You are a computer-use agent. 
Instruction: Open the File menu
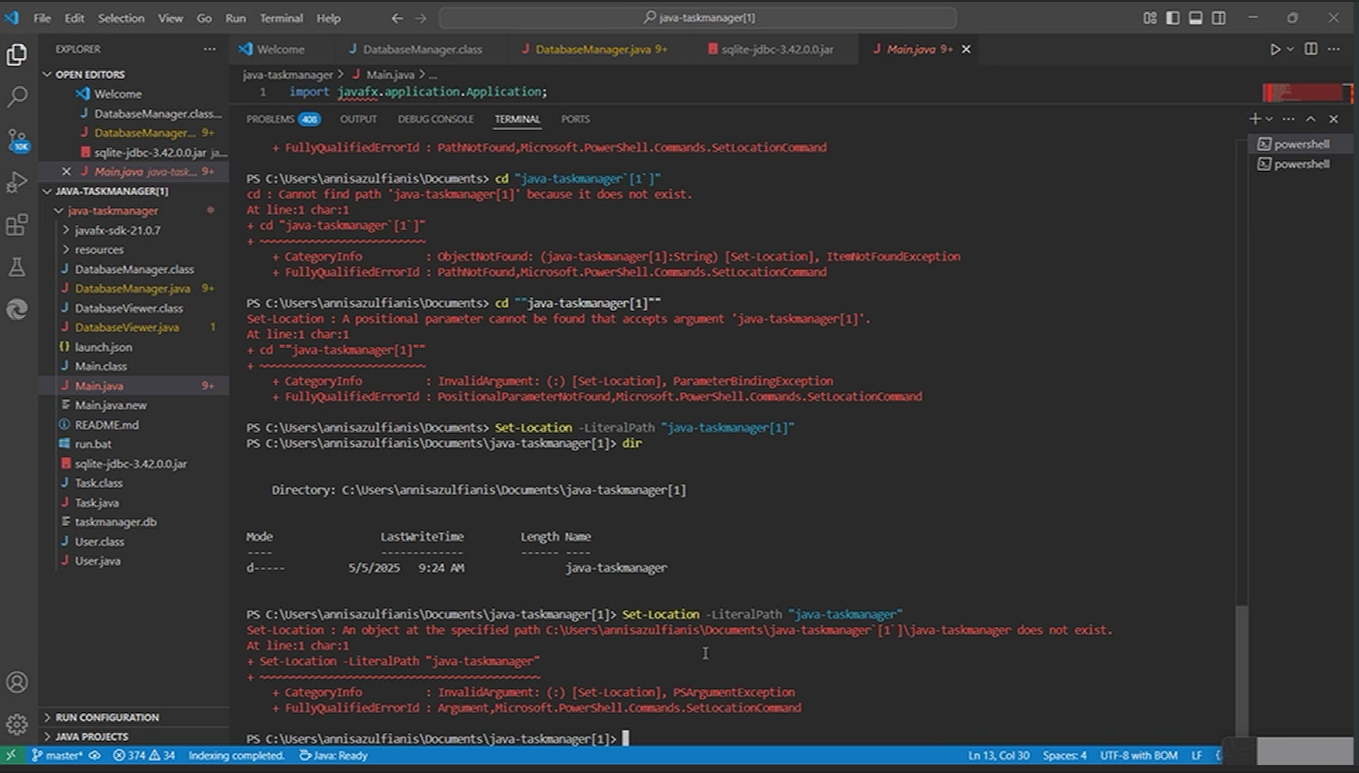[42, 18]
